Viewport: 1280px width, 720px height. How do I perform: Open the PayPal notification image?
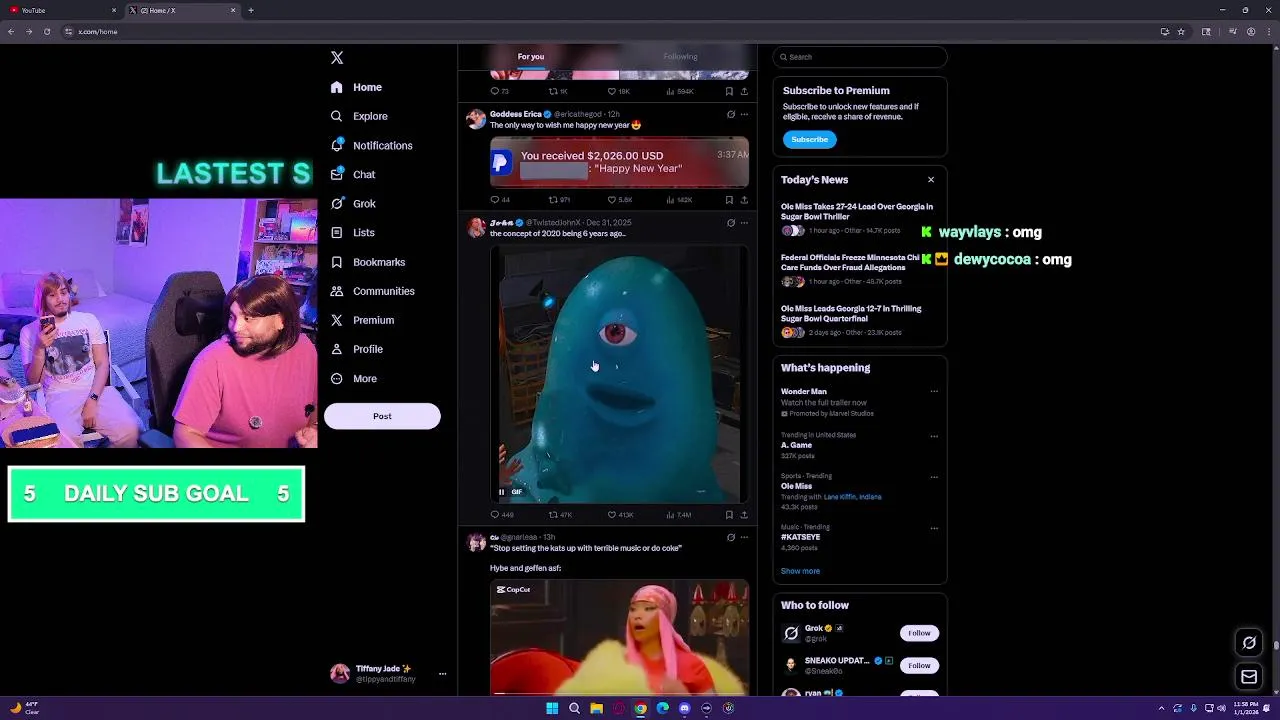click(619, 162)
